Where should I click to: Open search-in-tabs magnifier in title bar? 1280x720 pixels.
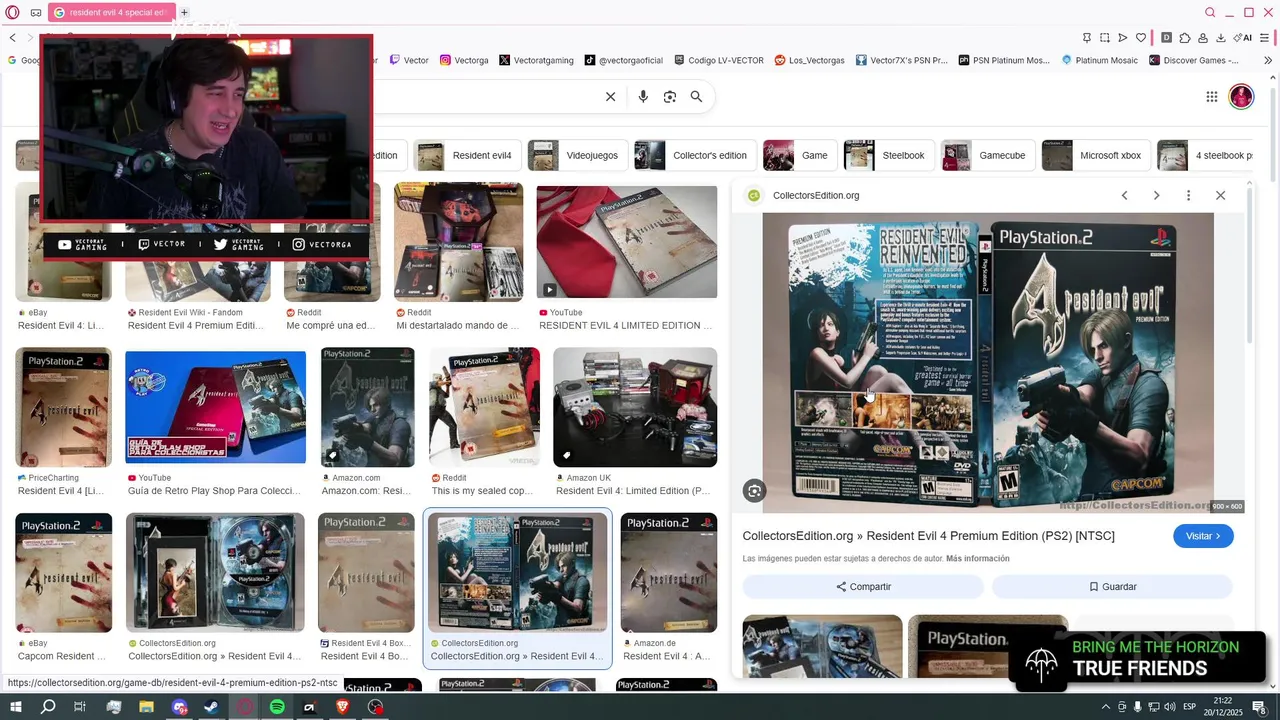click(1210, 13)
